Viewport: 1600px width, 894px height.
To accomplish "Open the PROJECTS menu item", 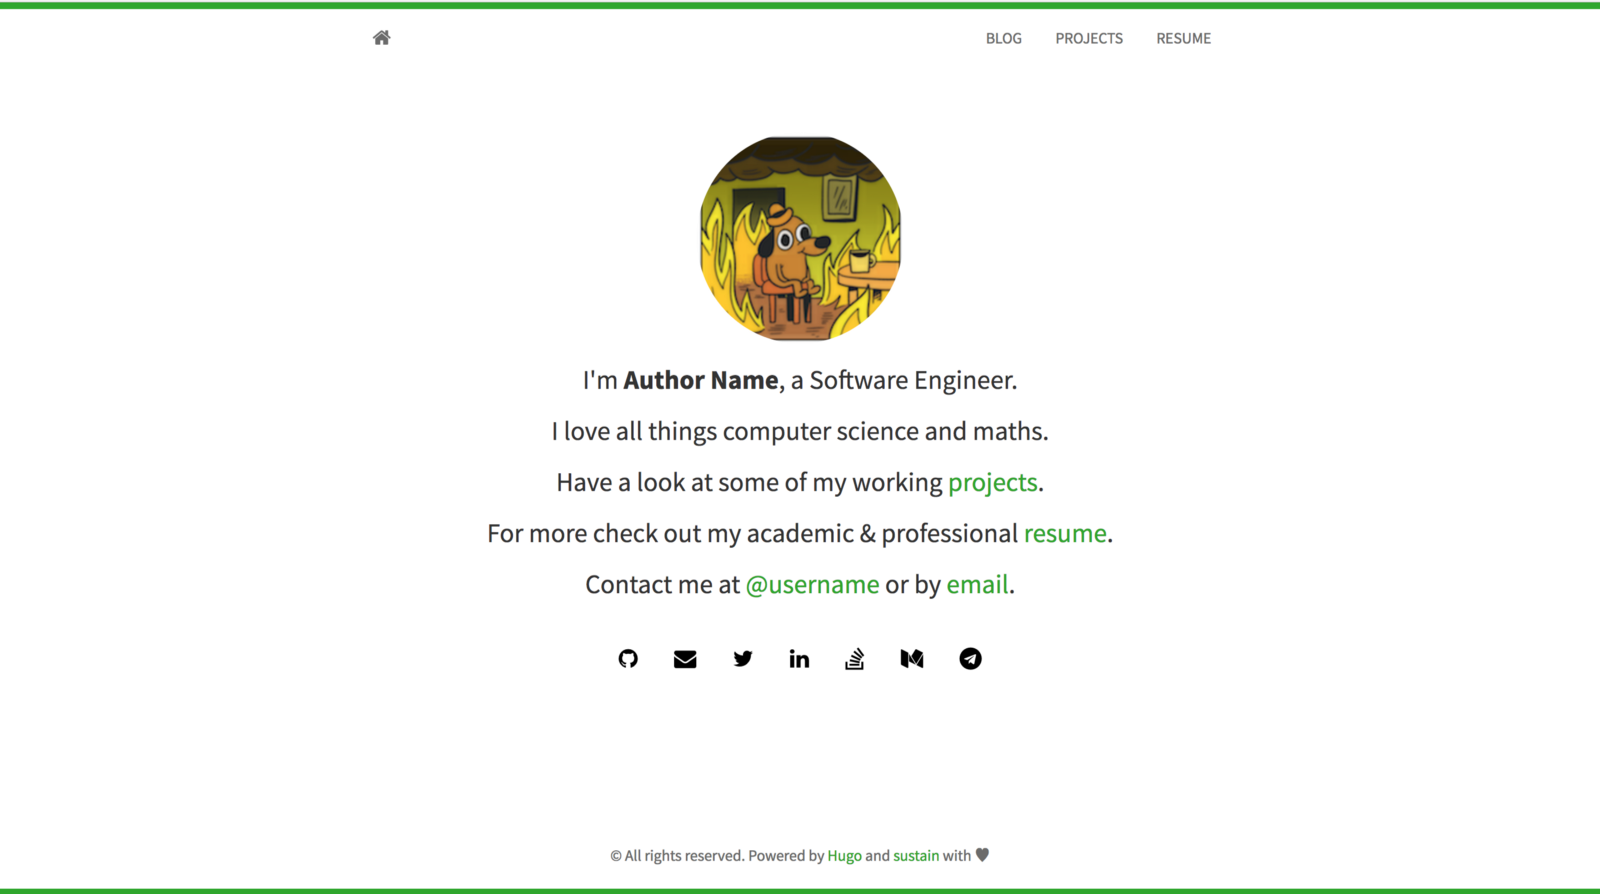I will (x=1089, y=38).
